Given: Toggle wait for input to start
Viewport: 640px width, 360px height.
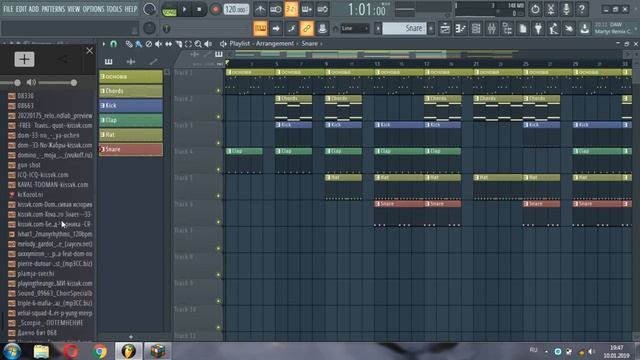Looking at the screenshot, I should (x=276, y=9).
